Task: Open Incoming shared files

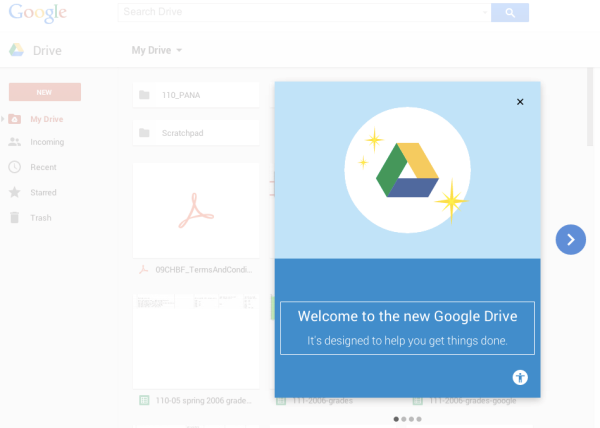Action: pyautogui.click(x=47, y=142)
